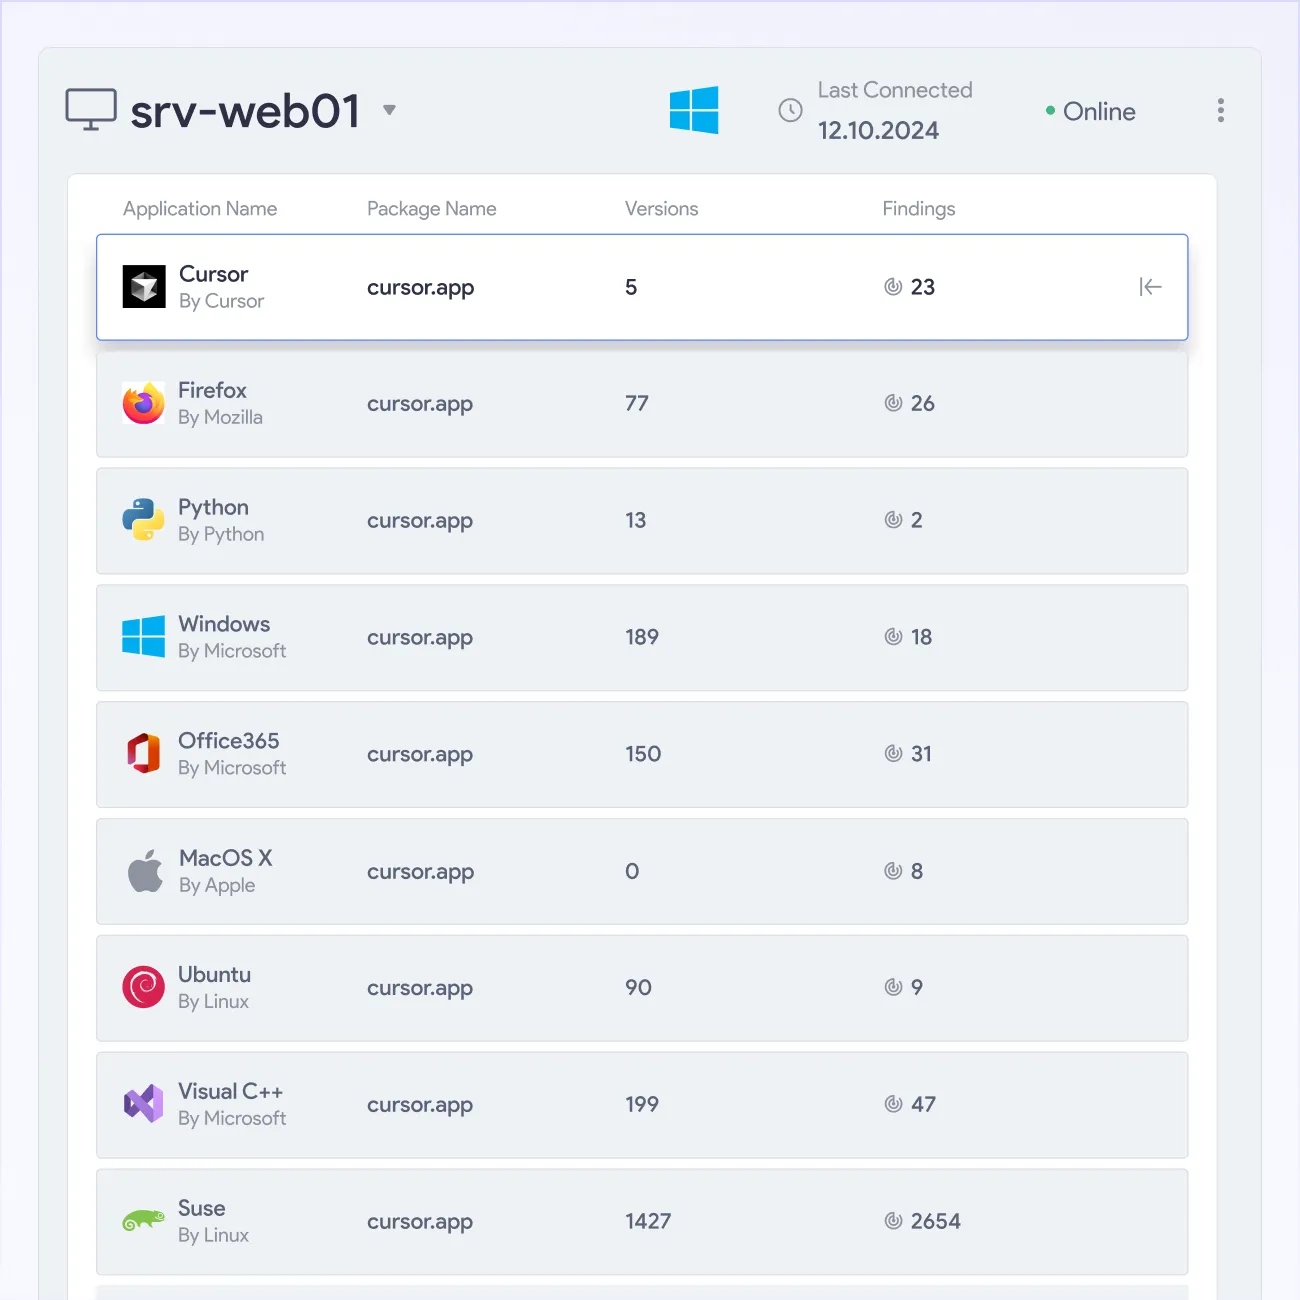Click the Apple logo for MacOS X
1300x1300 pixels.
point(145,871)
